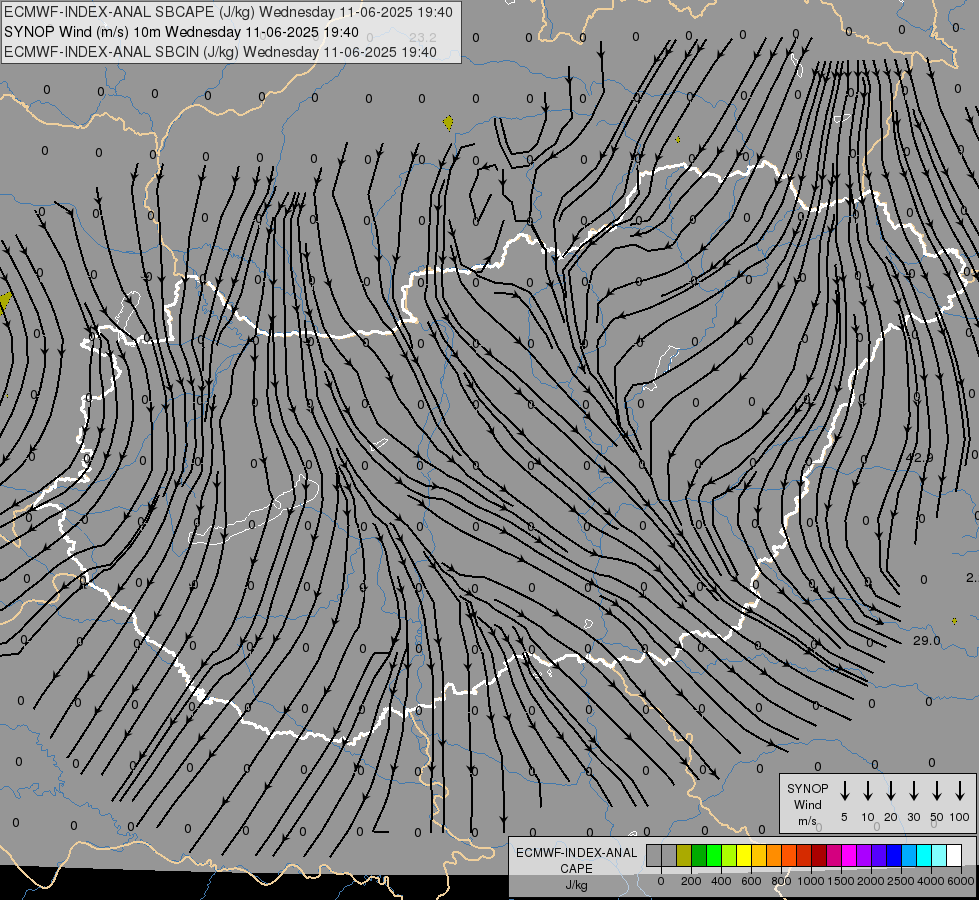Click the 100 m/s wind arrow symbol
Viewport: 979px width, 900px height.
(960, 791)
